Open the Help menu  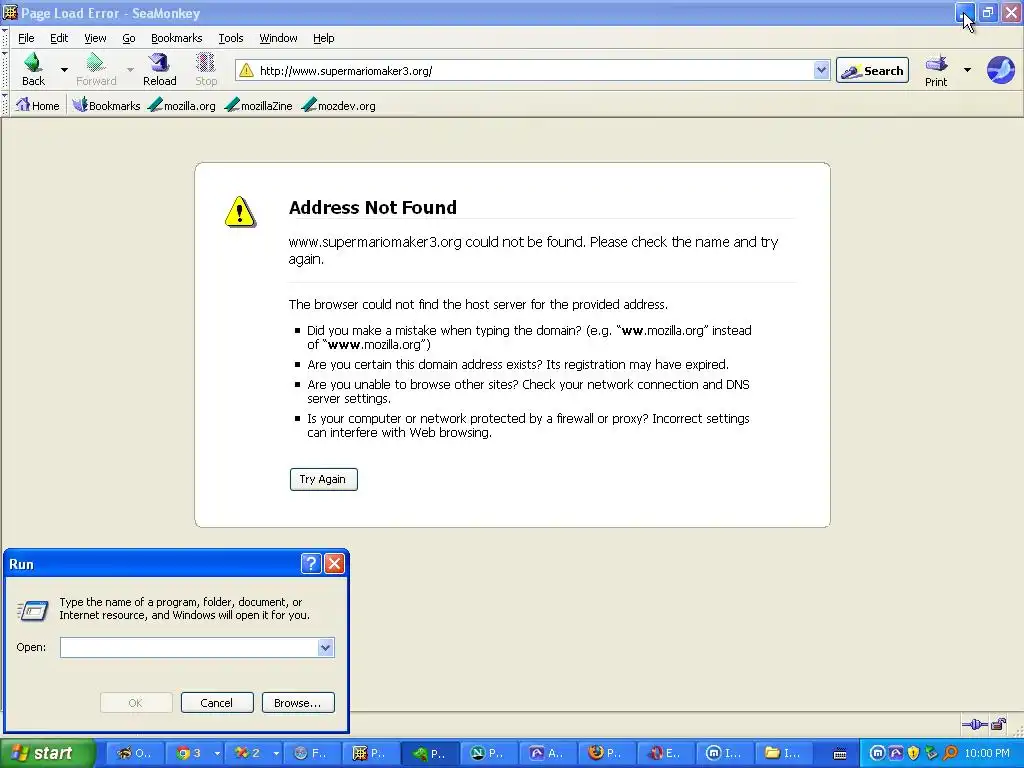(323, 38)
